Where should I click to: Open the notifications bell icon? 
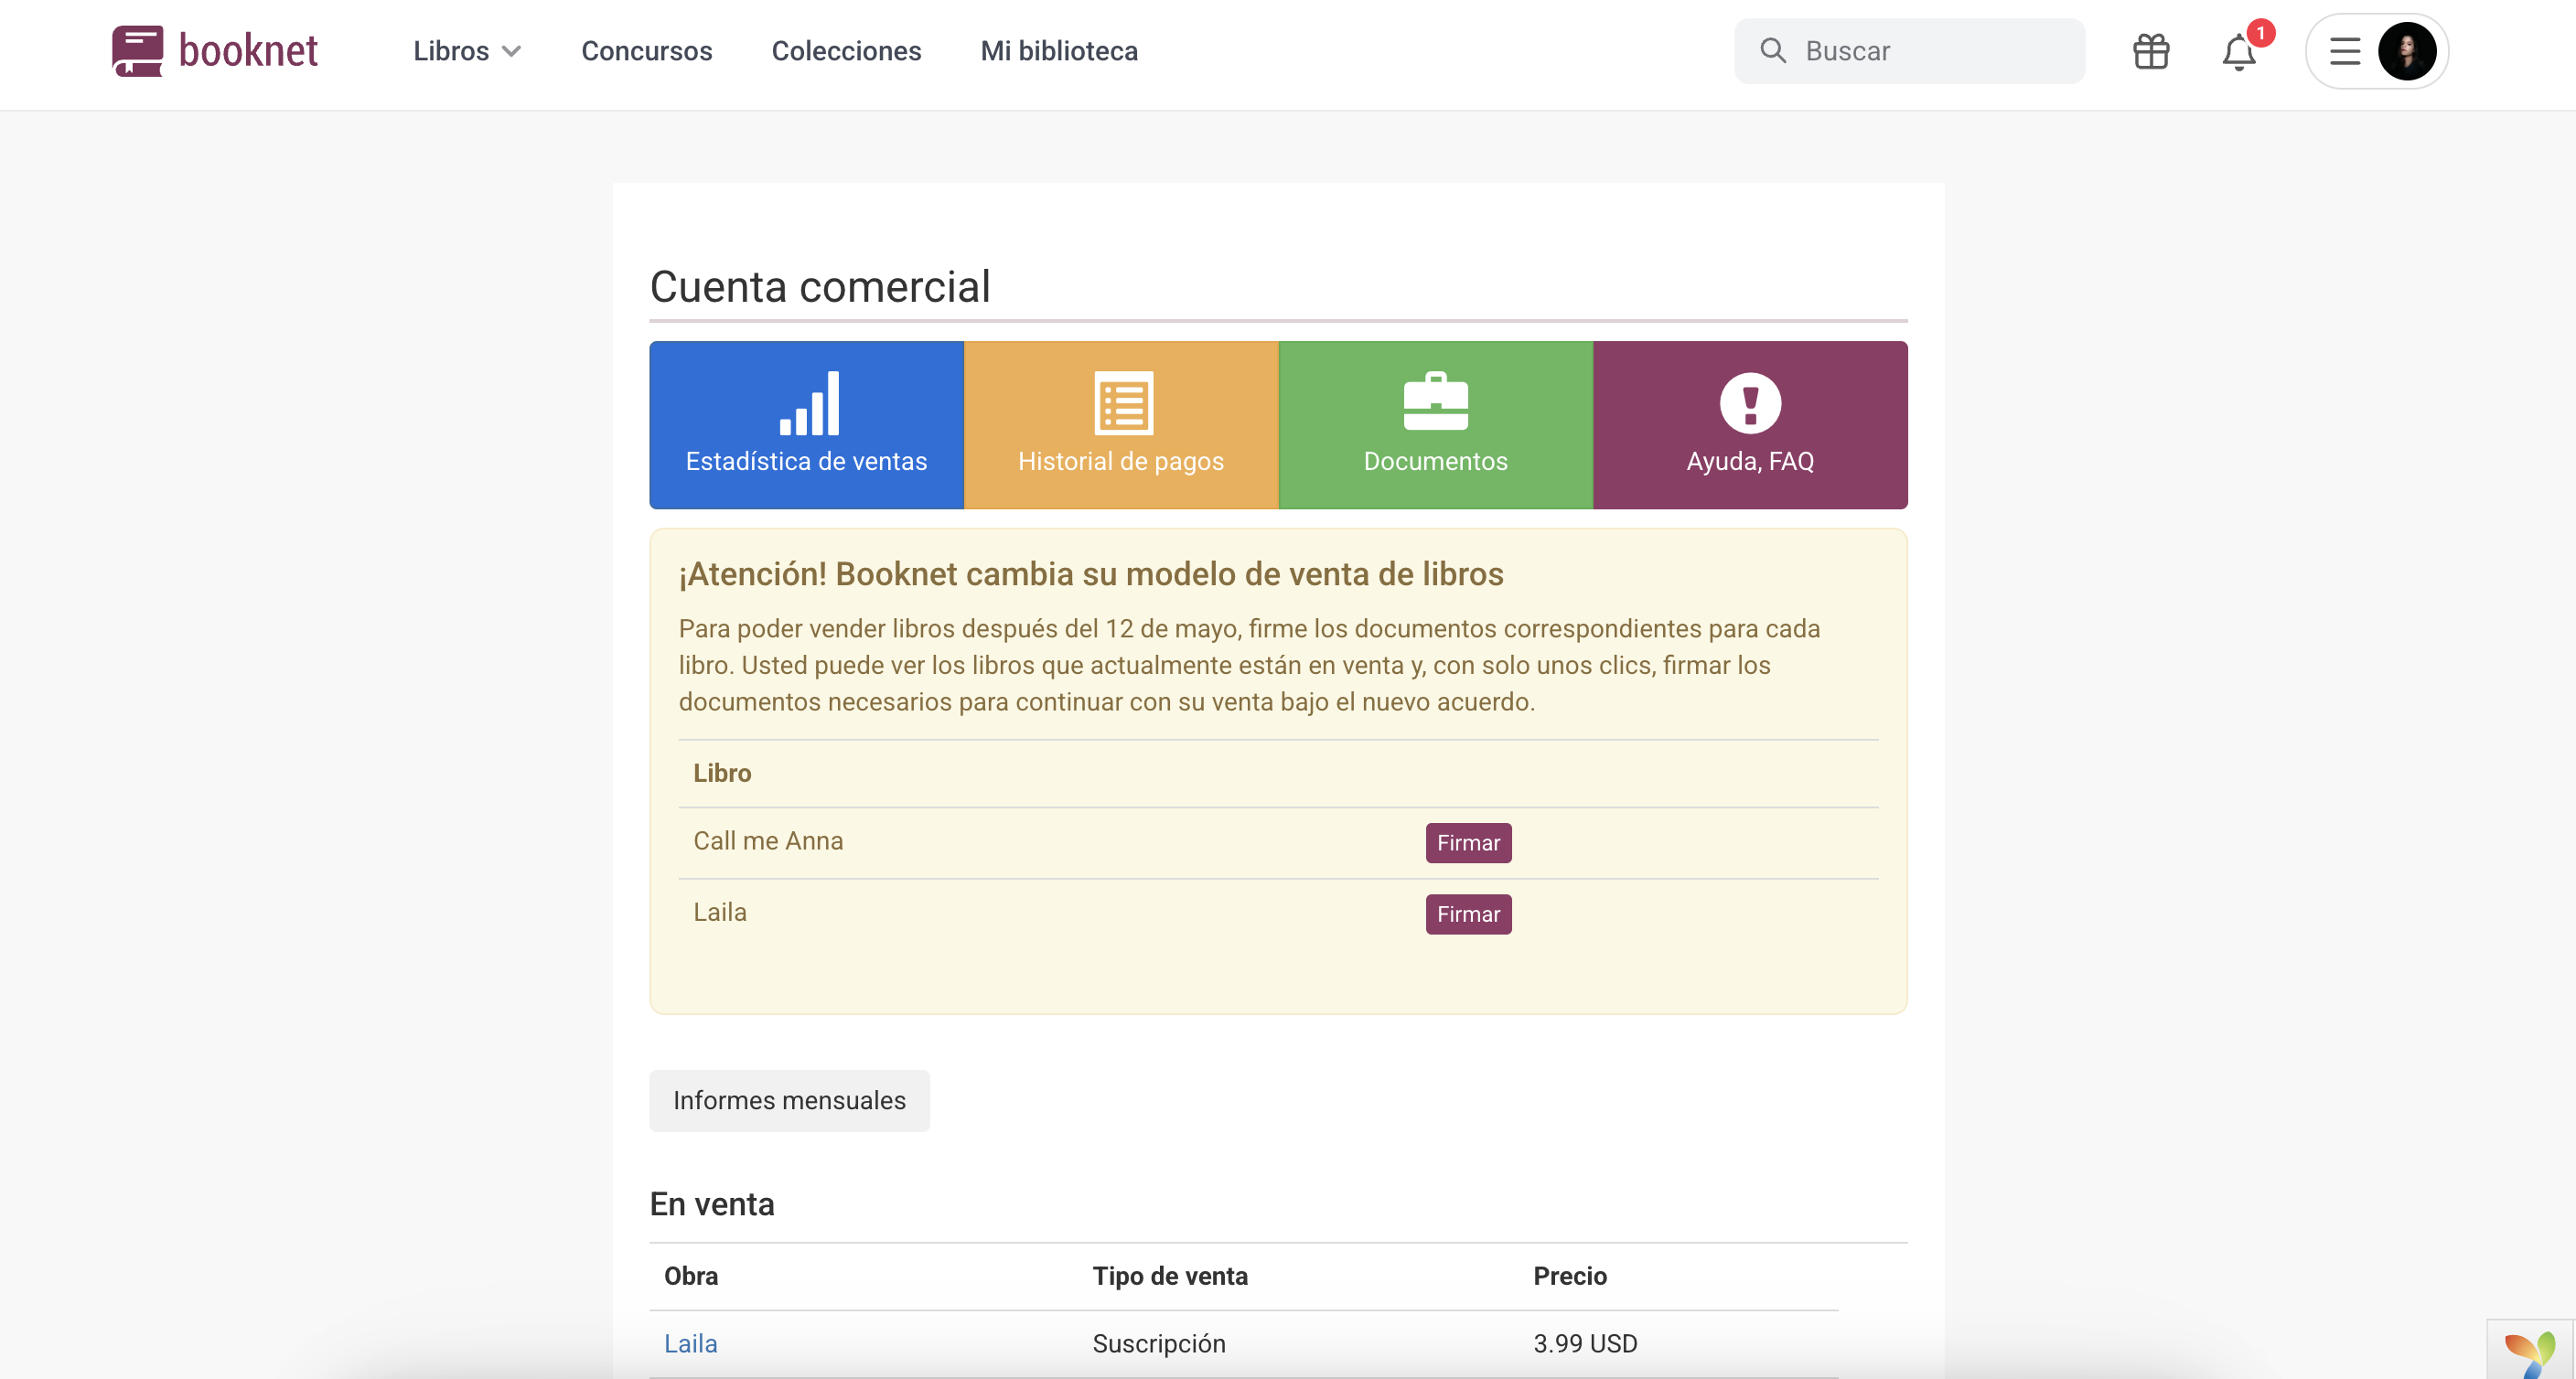[x=2238, y=52]
